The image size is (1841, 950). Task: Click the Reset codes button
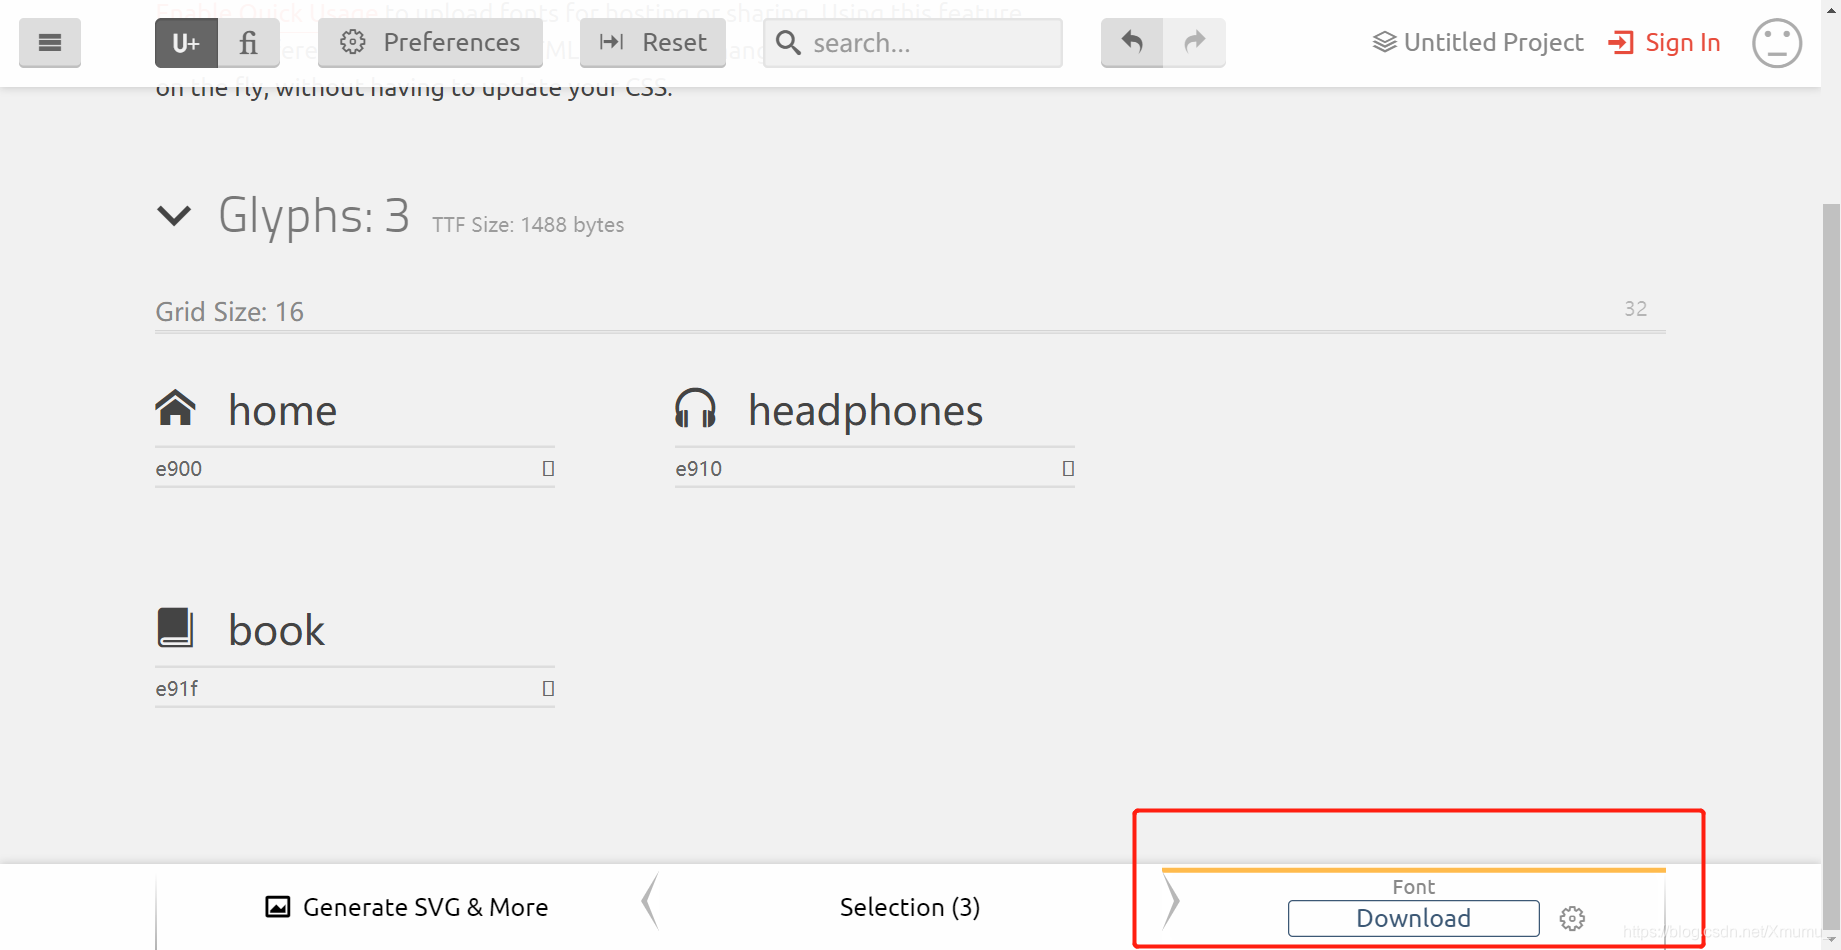click(653, 43)
